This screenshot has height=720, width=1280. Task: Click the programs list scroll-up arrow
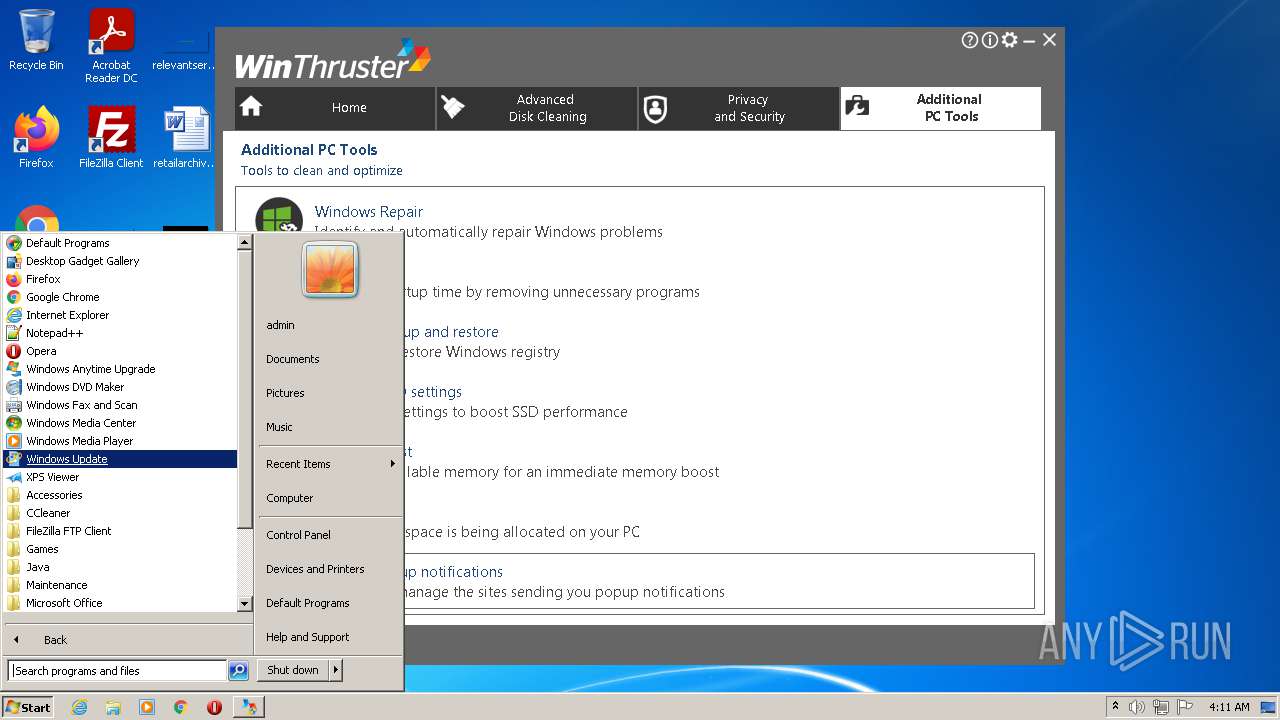click(245, 242)
